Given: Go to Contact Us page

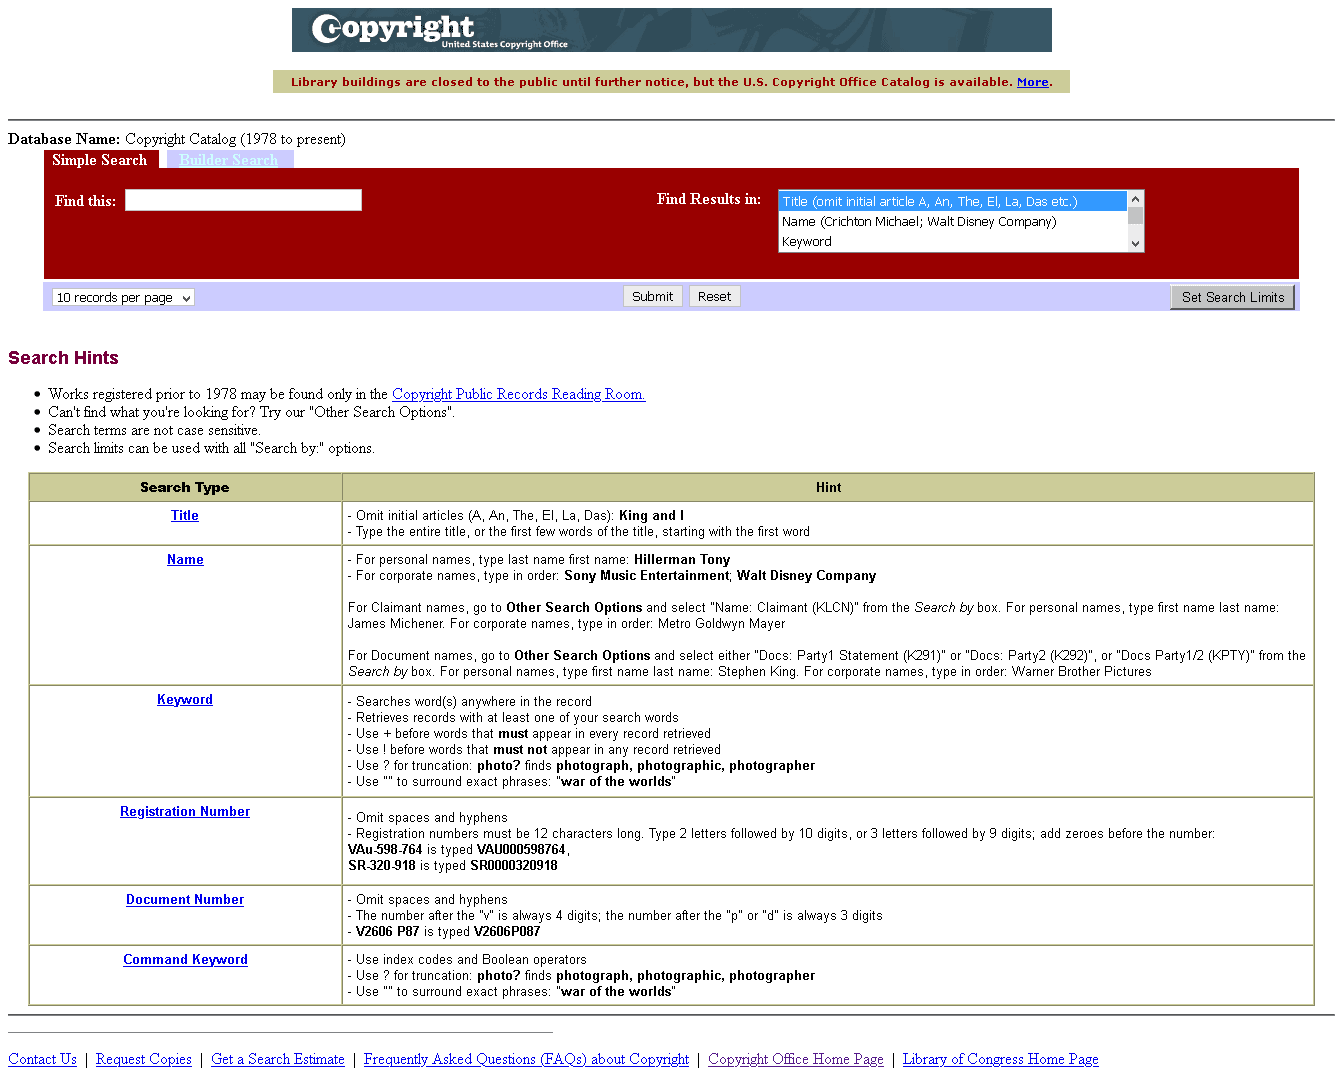Looking at the screenshot, I should [x=42, y=1059].
